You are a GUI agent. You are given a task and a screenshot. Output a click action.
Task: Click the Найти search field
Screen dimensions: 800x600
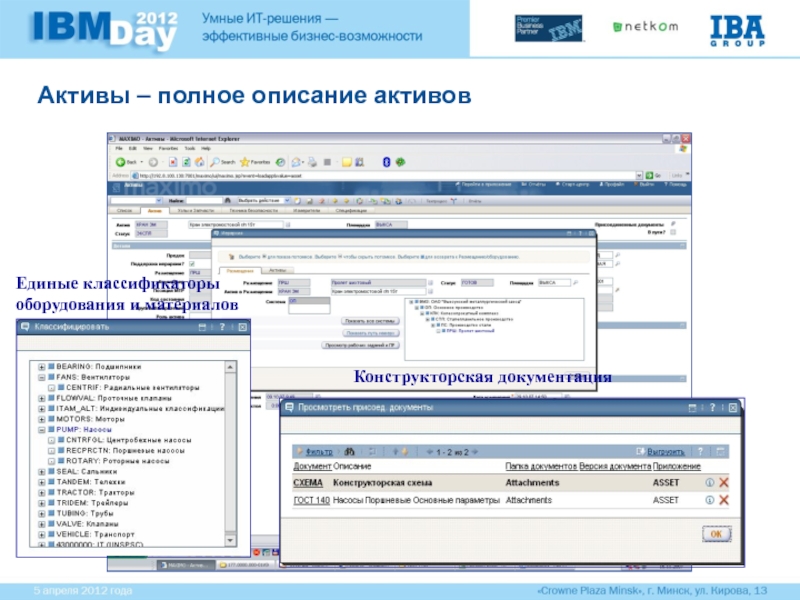(205, 201)
